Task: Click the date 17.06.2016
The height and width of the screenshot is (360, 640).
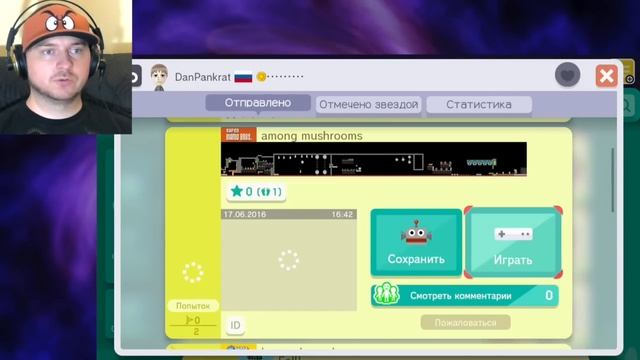Action: (244, 214)
